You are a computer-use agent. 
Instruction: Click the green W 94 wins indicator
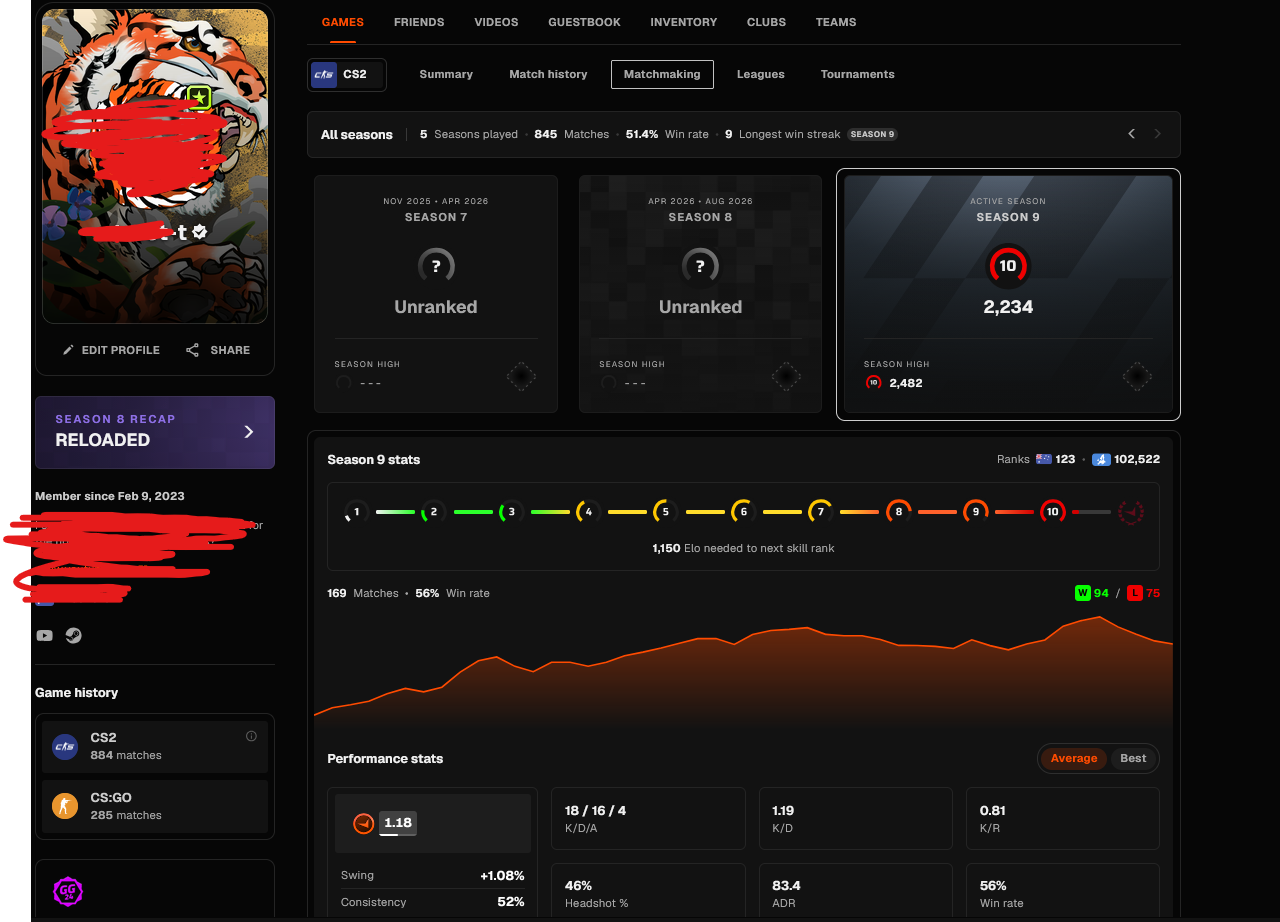pos(1092,593)
